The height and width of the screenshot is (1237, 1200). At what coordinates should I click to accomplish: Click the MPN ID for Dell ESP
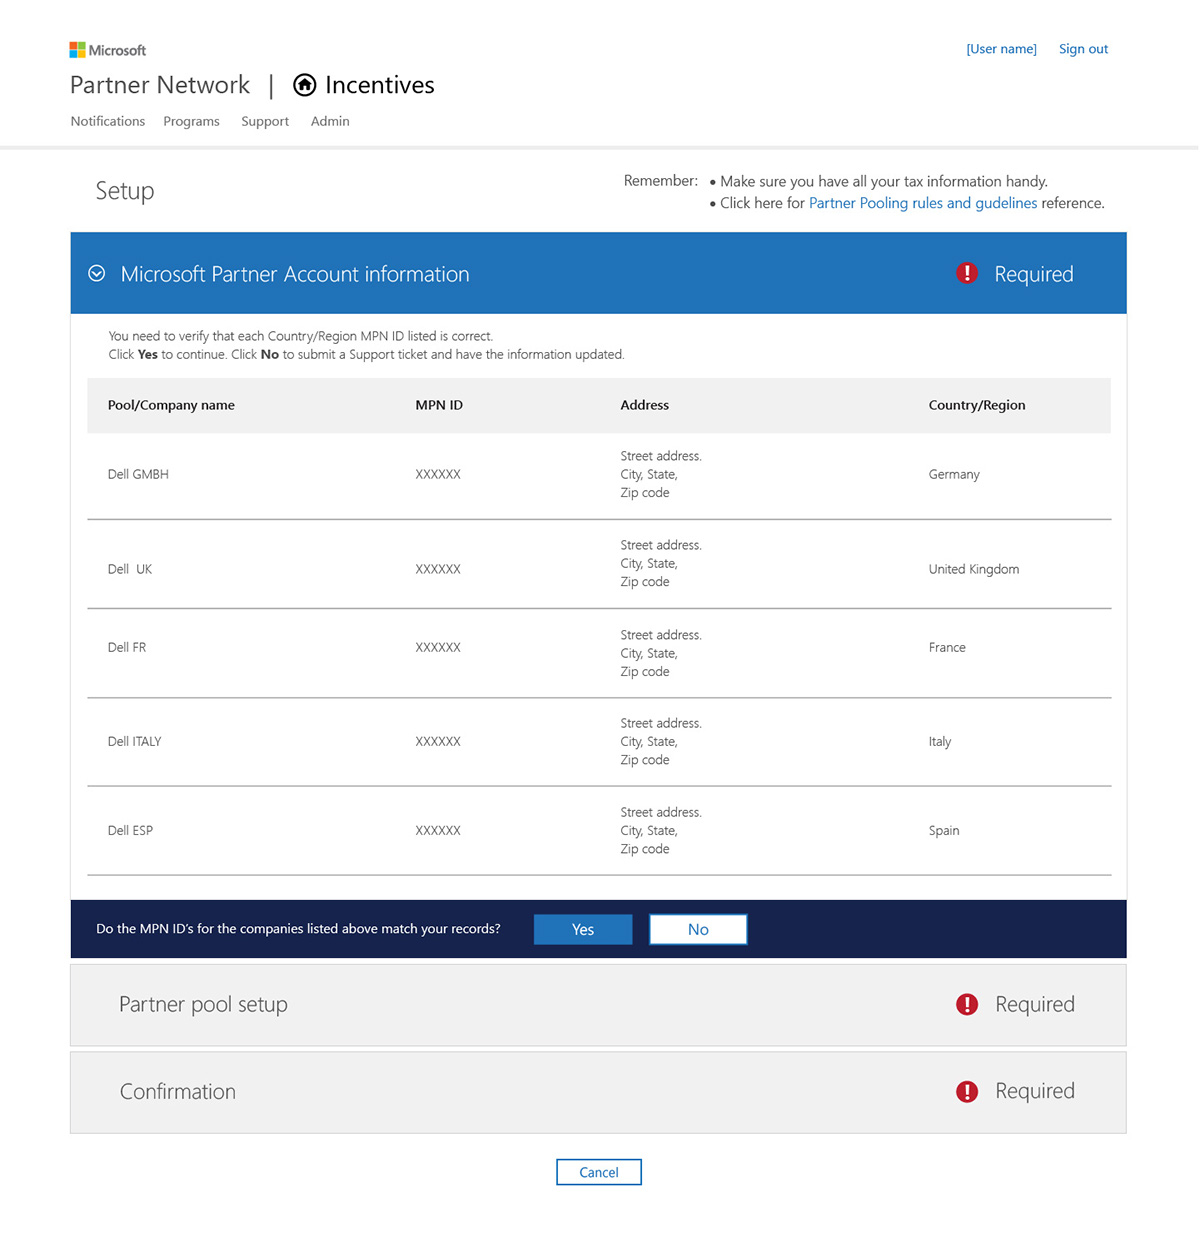pyautogui.click(x=438, y=830)
